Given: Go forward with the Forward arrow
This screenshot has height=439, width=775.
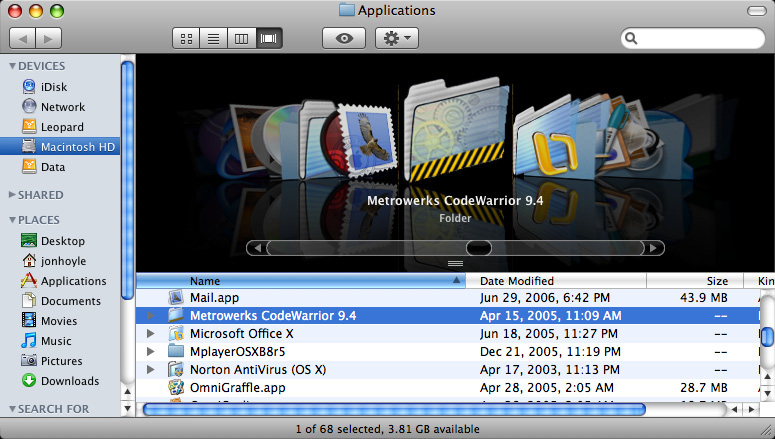Looking at the screenshot, I should 48,39.
